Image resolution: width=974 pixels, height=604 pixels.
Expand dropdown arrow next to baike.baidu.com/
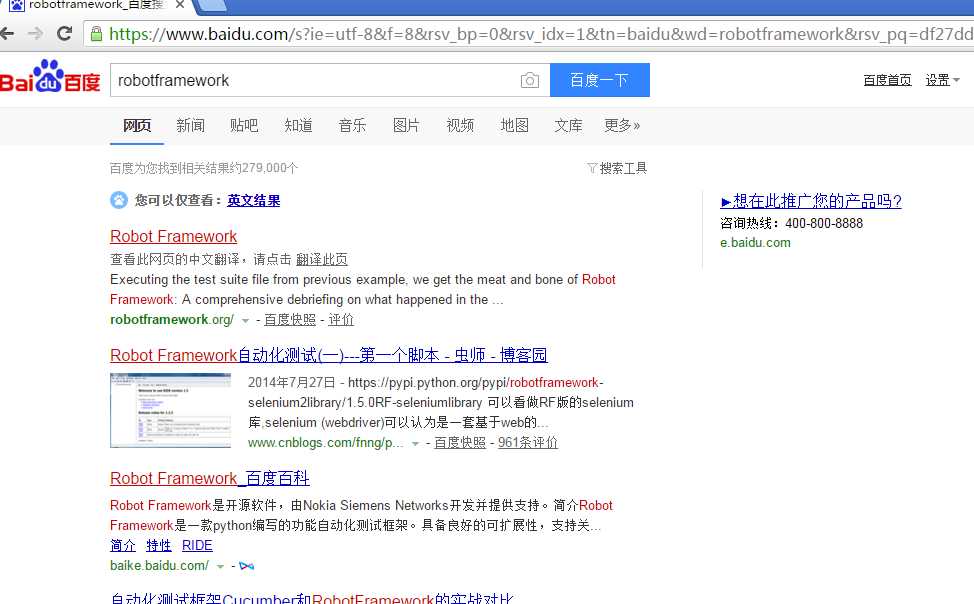click(220, 567)
